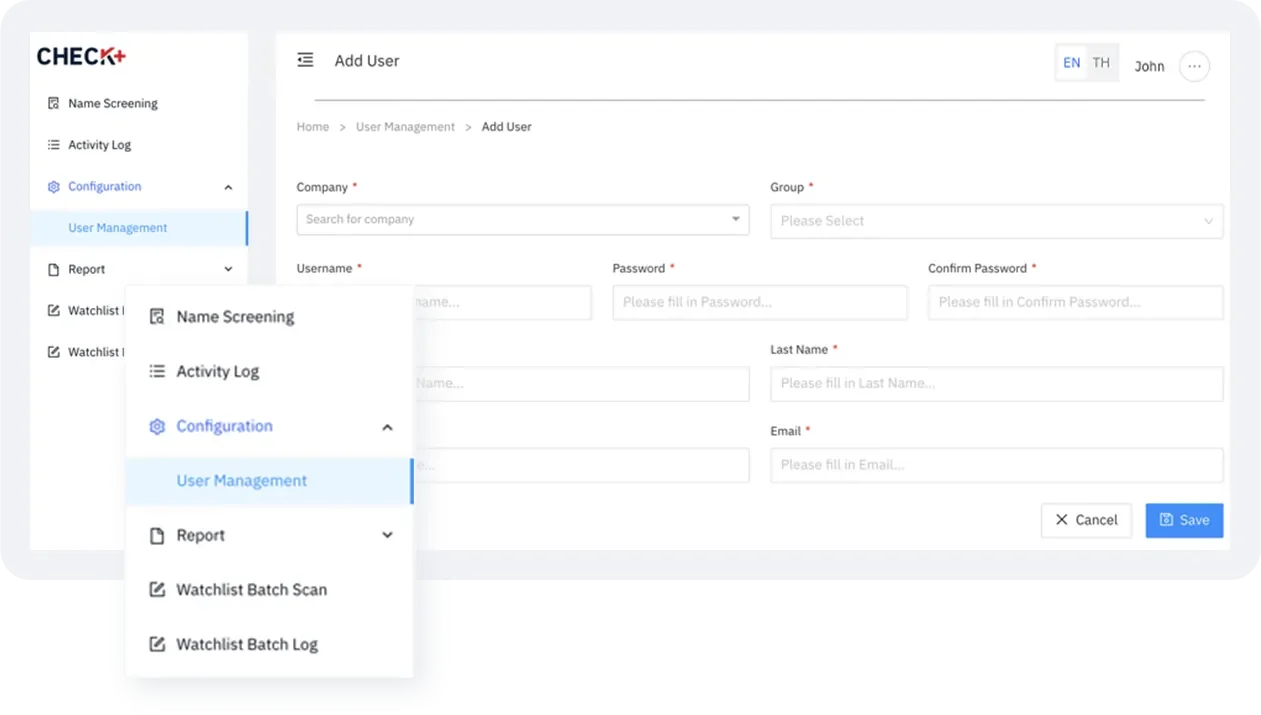Click the CHECK+ logo
The image size is (1261, 715).
81,57
